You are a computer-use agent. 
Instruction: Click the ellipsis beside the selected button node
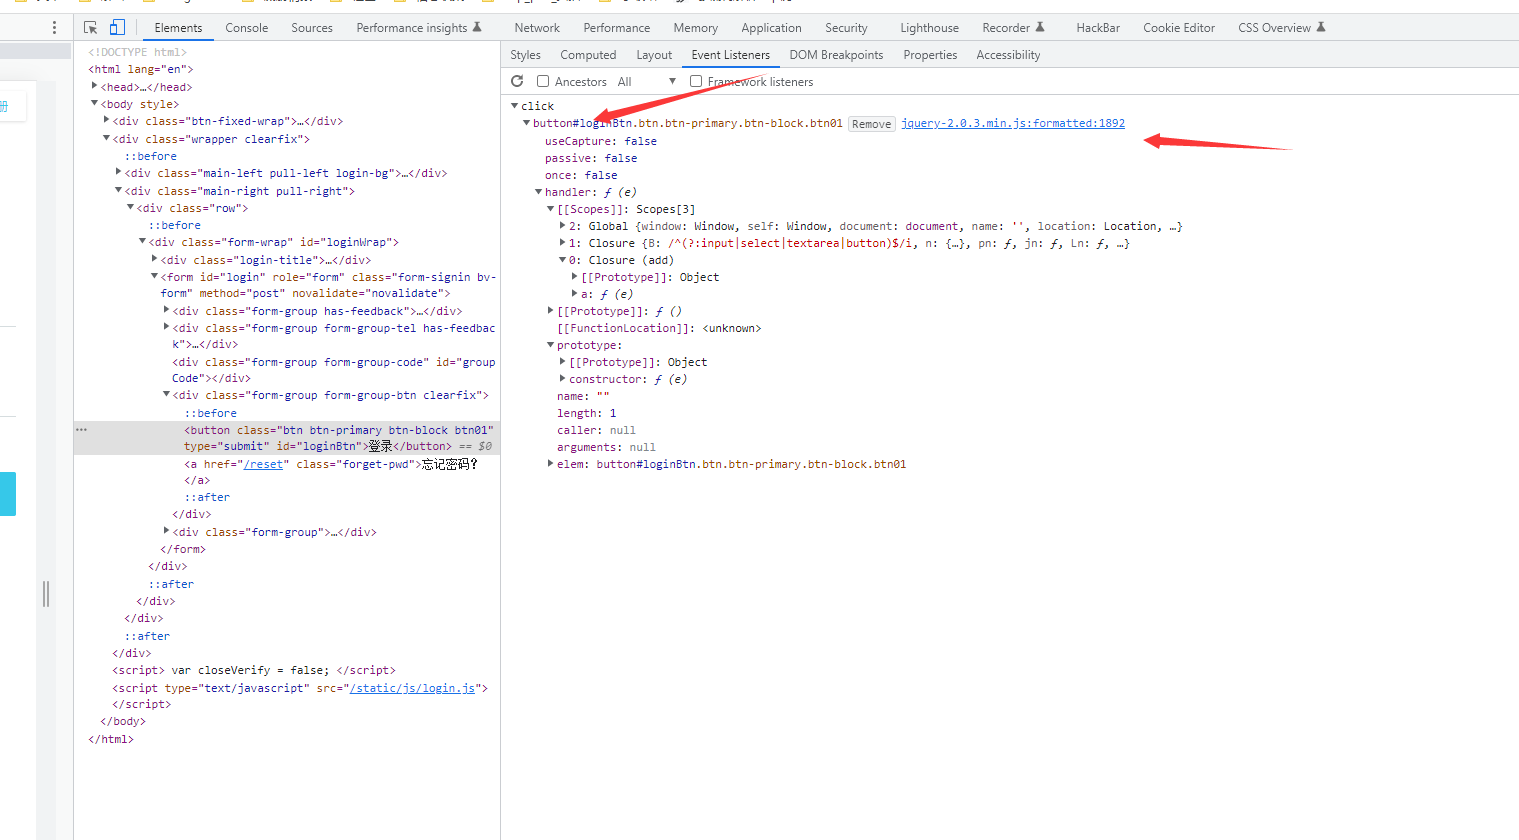click(81, 430)
